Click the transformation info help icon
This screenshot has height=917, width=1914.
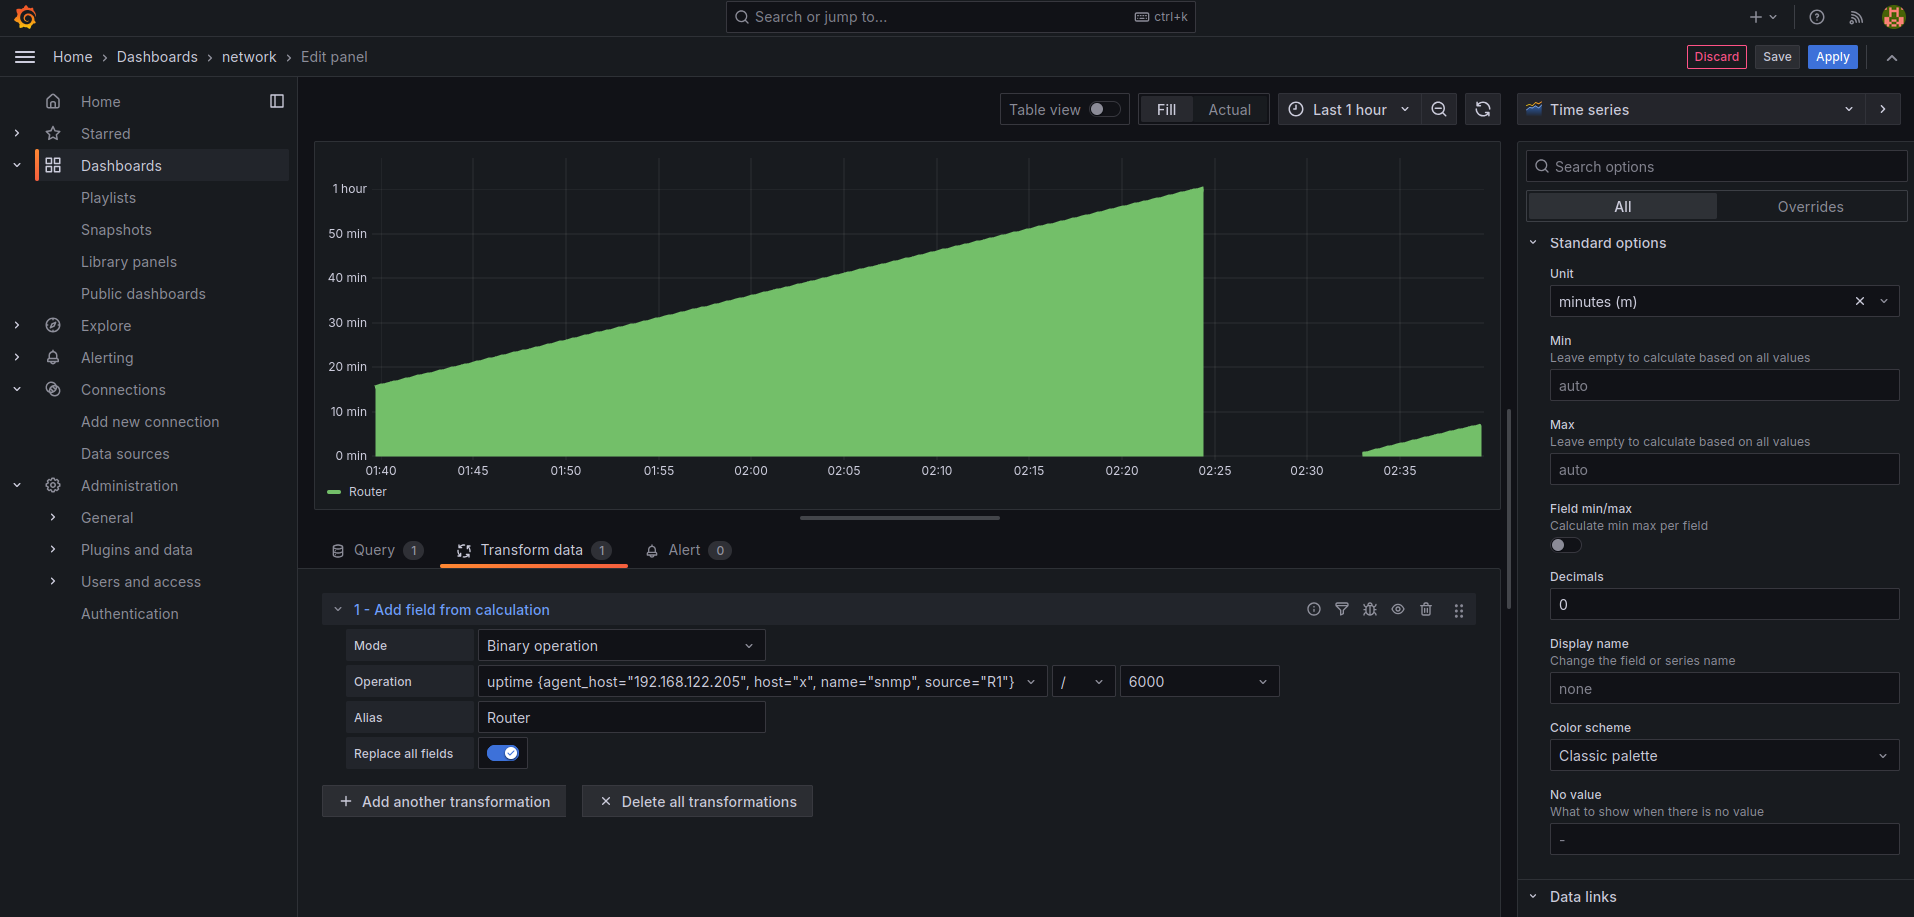point(1314,609)
